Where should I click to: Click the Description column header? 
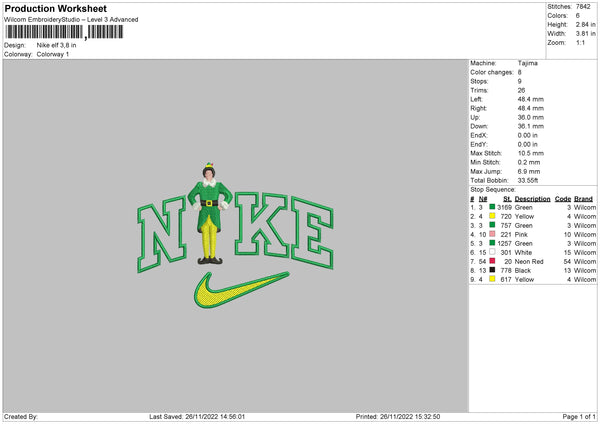pyautogui.click(x=532, y=199)
